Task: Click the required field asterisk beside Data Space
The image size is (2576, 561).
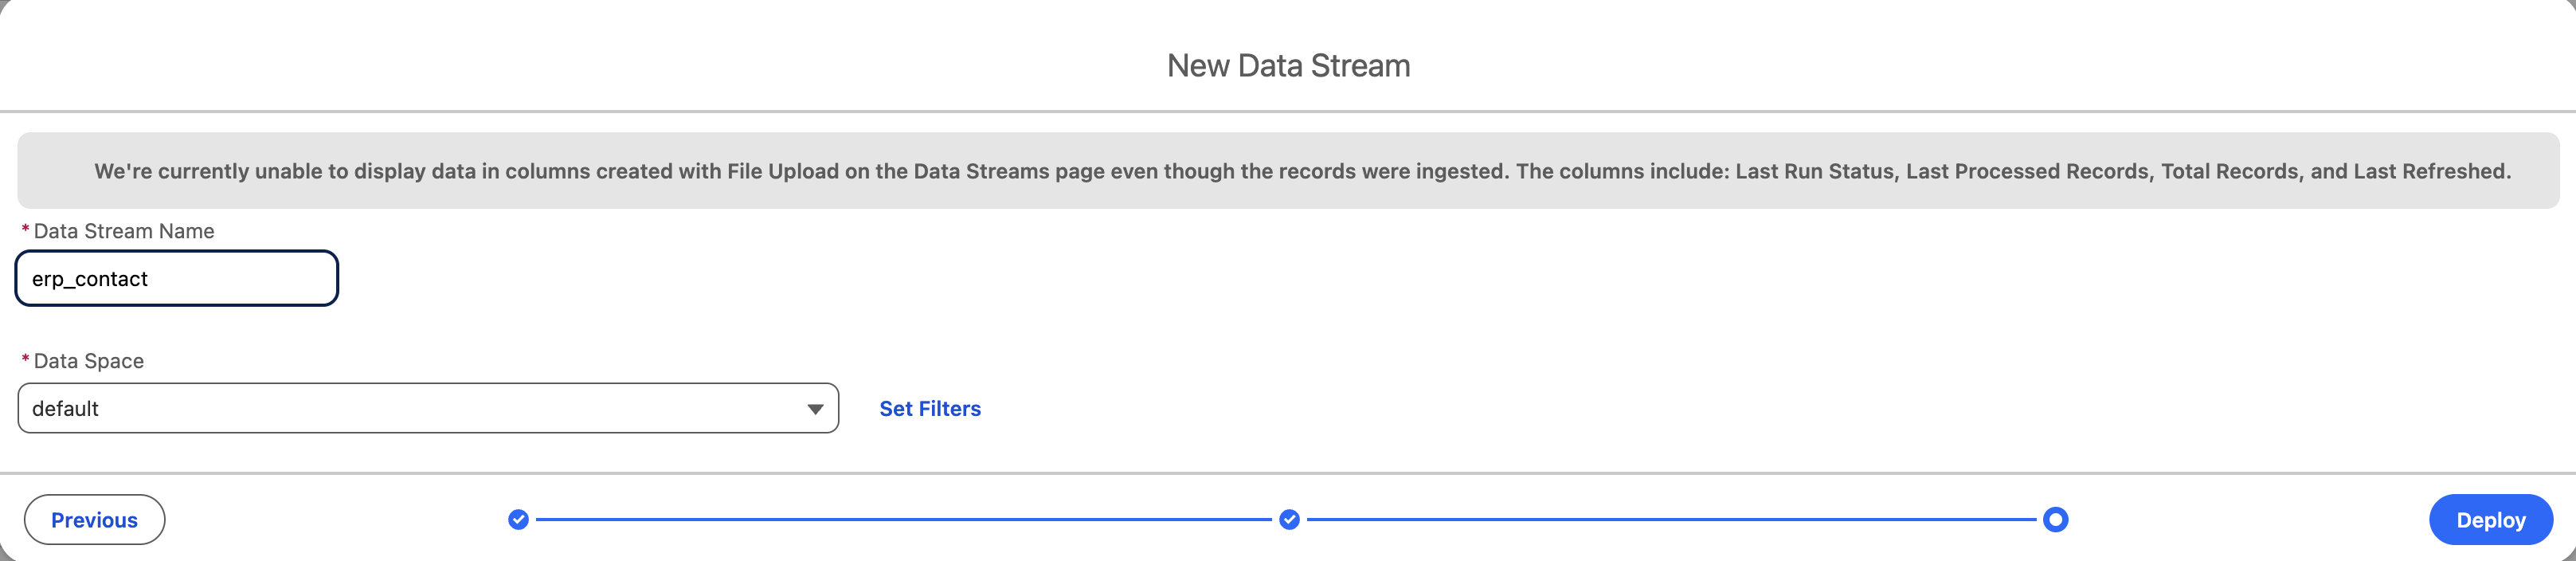Action: [24, 361]
